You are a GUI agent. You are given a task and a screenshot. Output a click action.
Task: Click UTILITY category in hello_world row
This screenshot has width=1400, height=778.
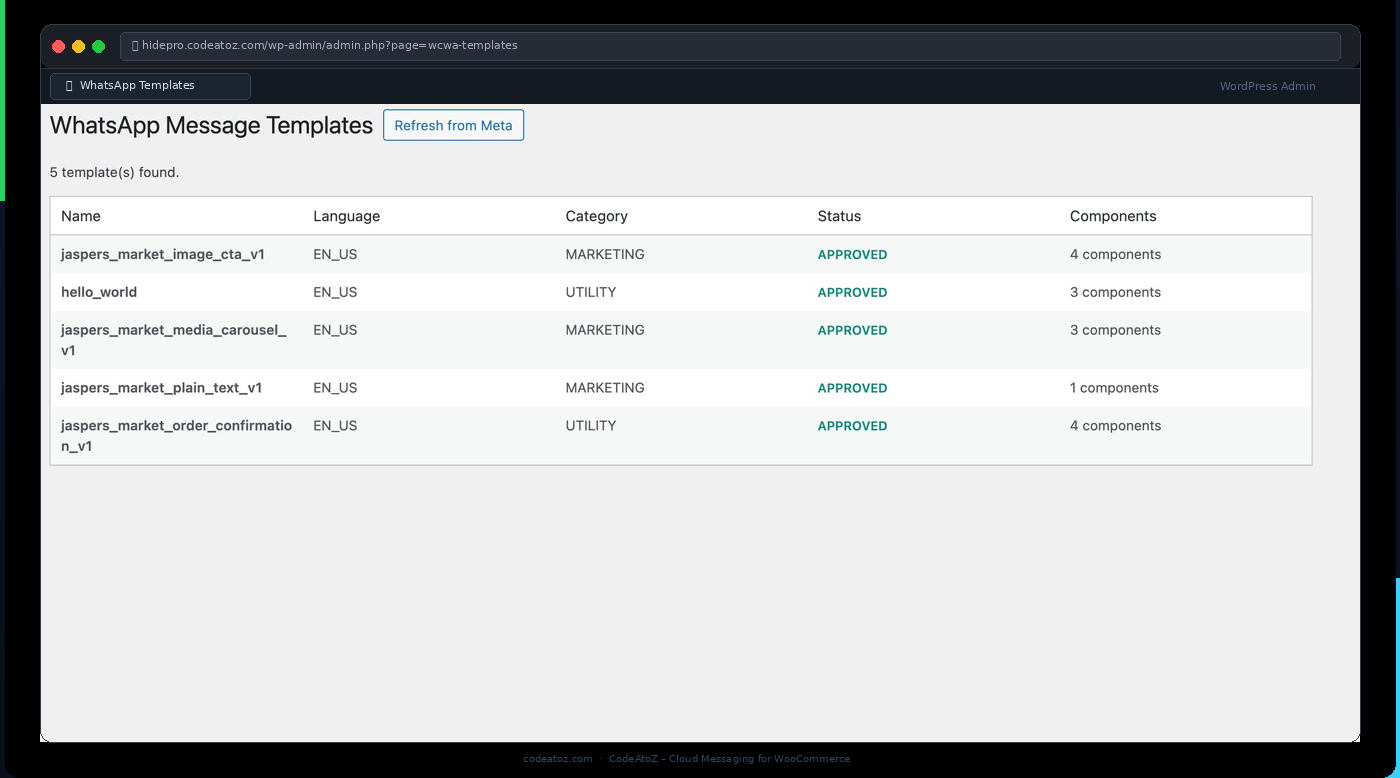590,292
